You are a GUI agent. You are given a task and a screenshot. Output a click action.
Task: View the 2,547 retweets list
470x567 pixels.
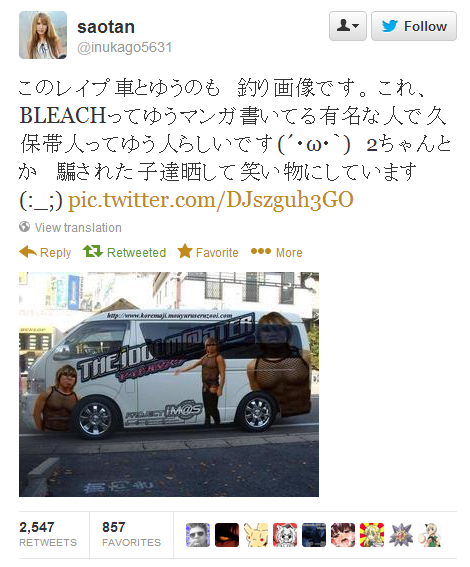tap(48, 534)
